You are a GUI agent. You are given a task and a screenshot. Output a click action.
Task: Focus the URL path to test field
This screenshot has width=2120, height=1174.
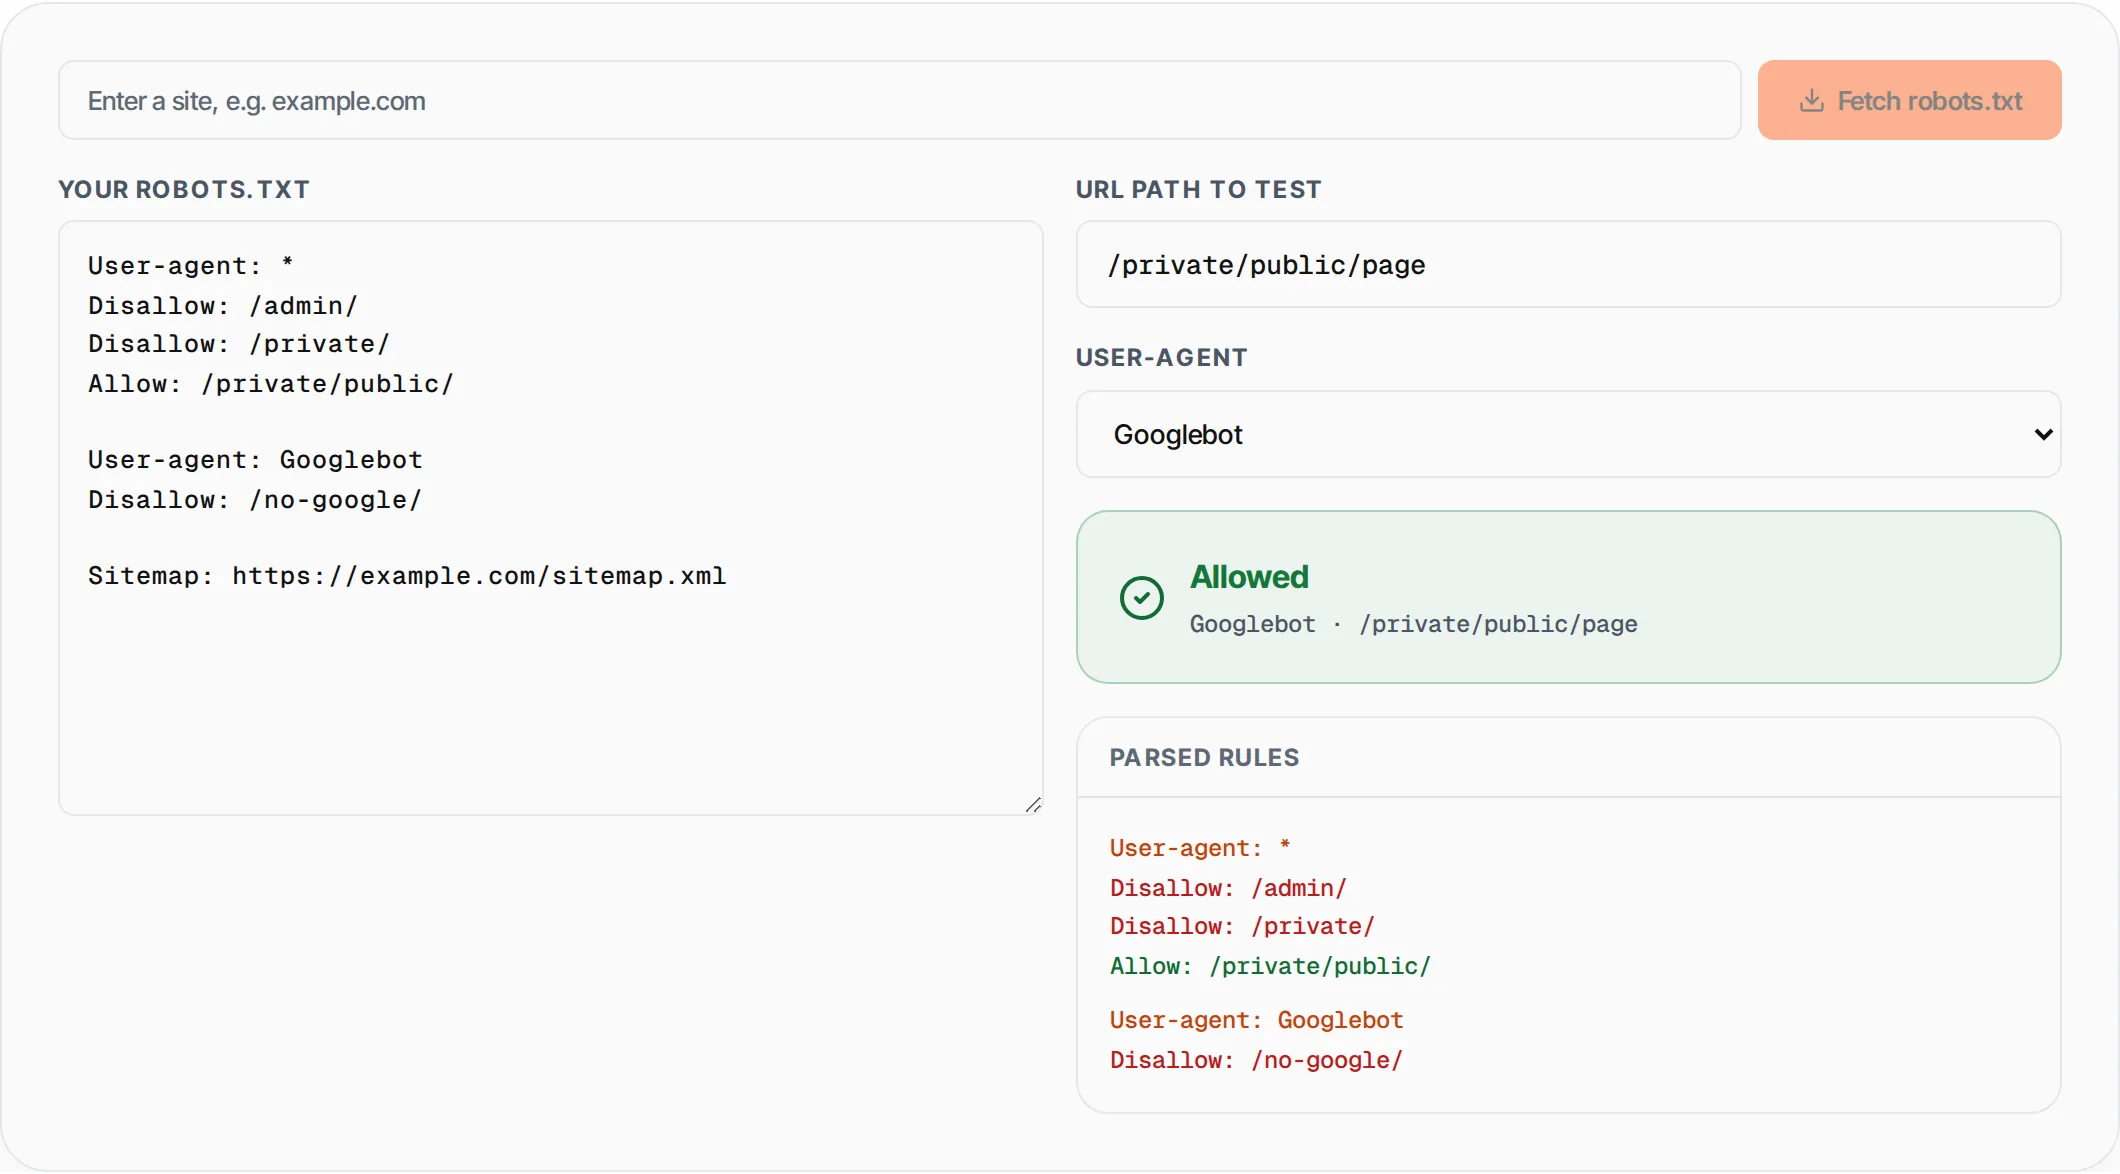click(1568, 265)
